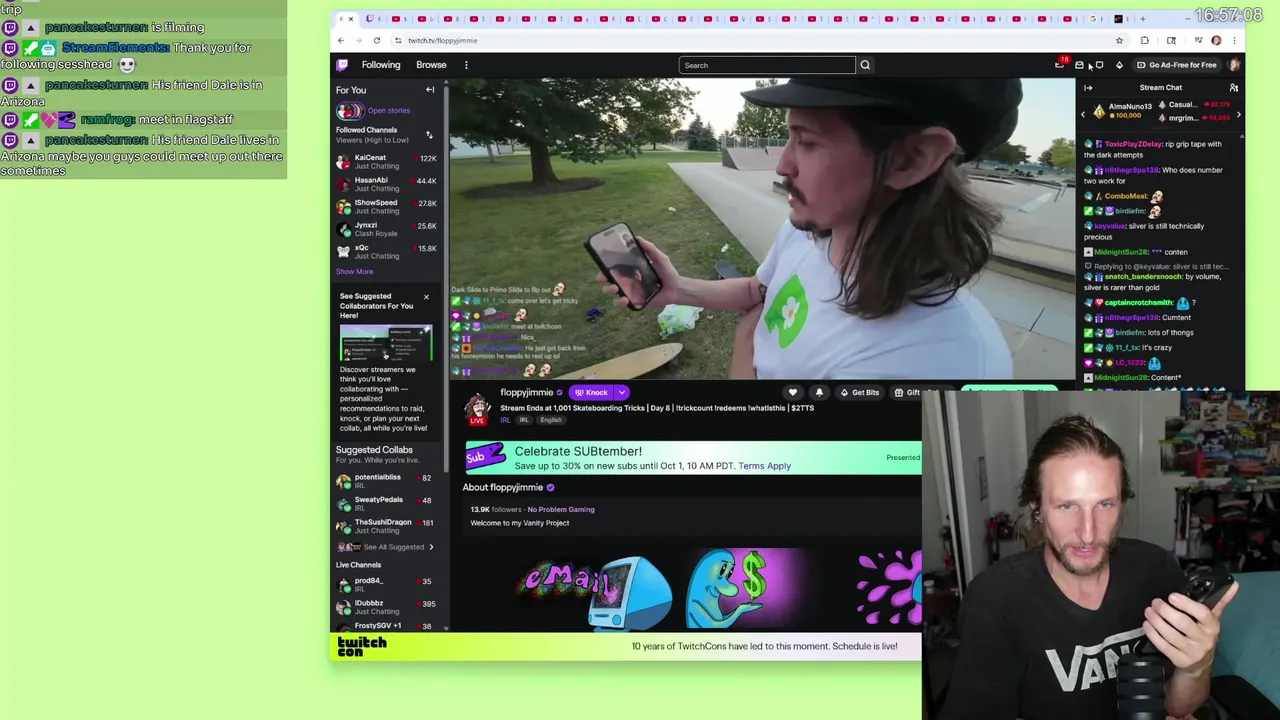Click the Knock button
The height and width of the screenshot is (720, 1280).
(x=592, y=393)
